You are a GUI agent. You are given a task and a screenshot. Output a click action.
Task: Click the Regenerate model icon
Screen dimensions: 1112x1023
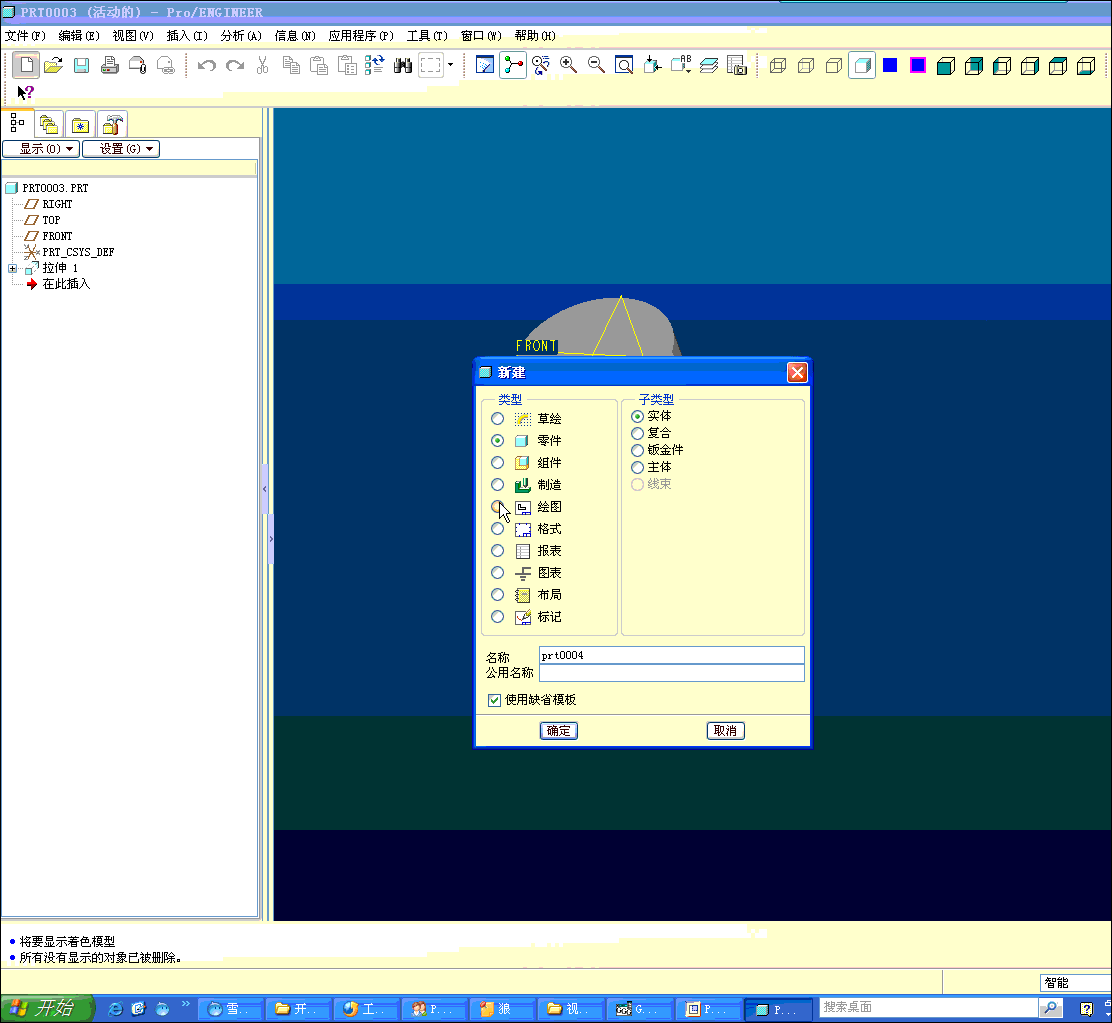tap(375, 65)
